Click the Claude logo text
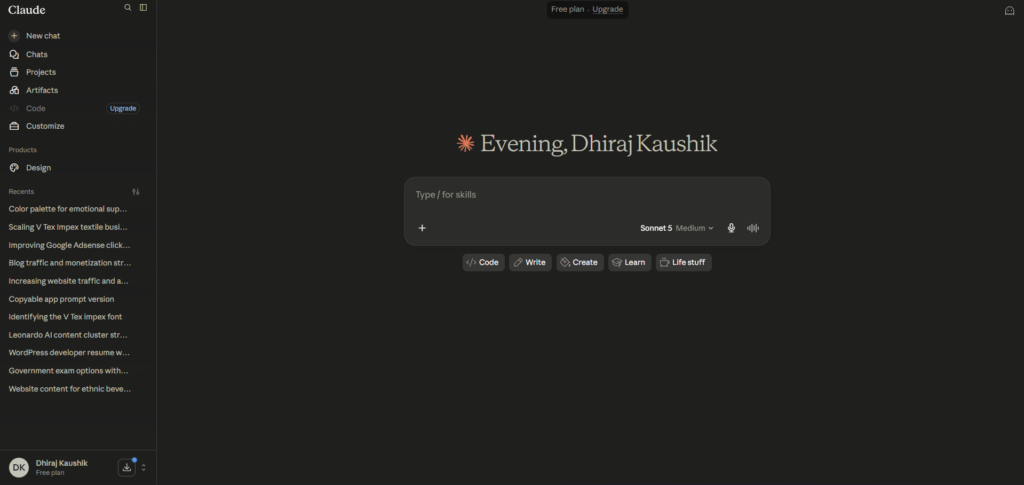Screen dimensions: 1024x485 point(27,10)
